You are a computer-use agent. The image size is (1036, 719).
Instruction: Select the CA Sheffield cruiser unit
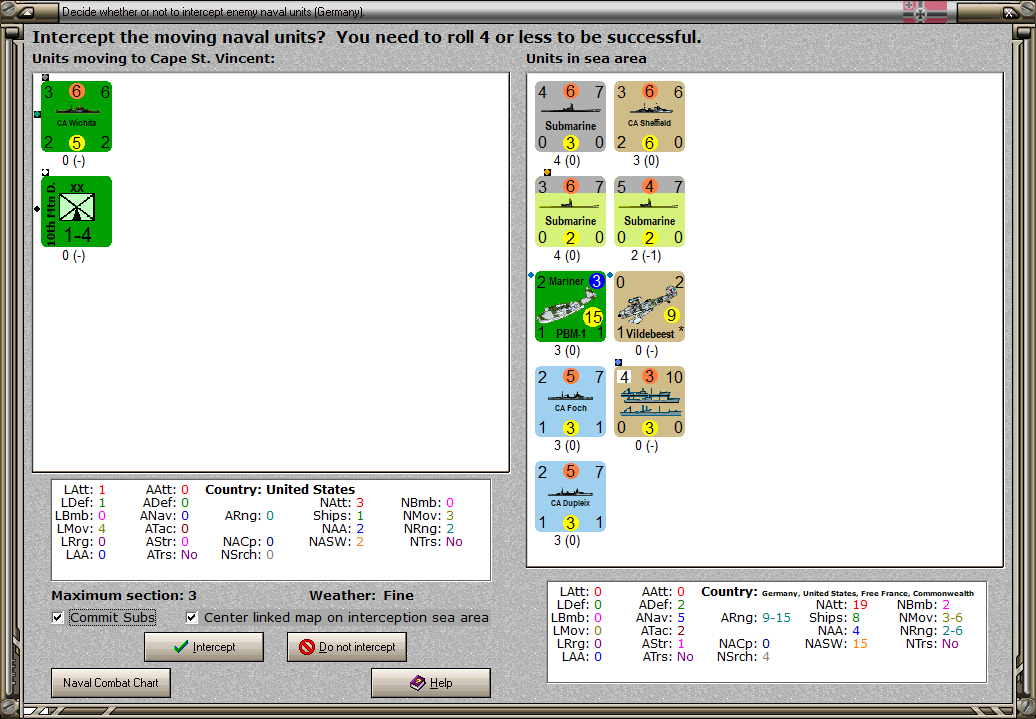pos(649,117)
